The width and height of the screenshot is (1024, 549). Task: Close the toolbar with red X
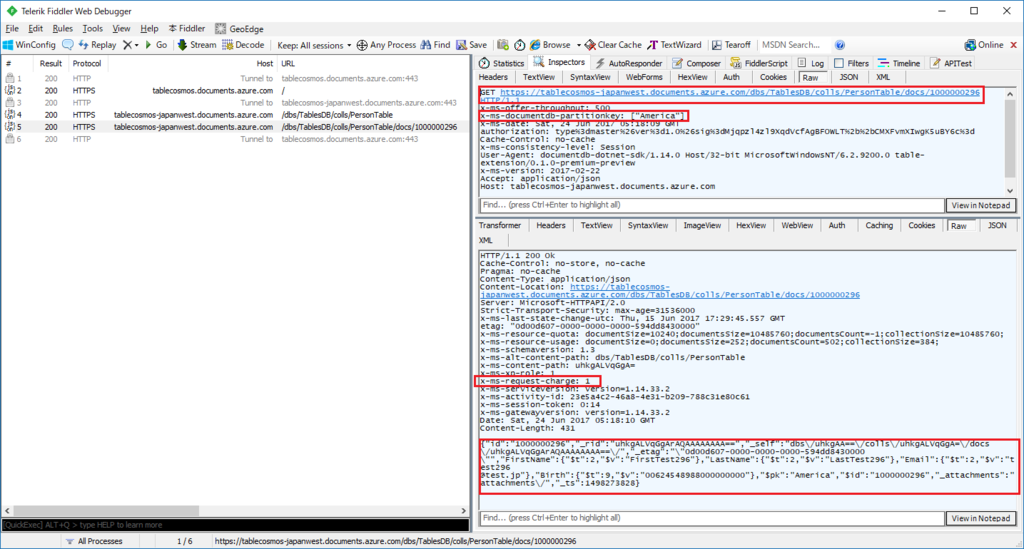click(1014, 45)
